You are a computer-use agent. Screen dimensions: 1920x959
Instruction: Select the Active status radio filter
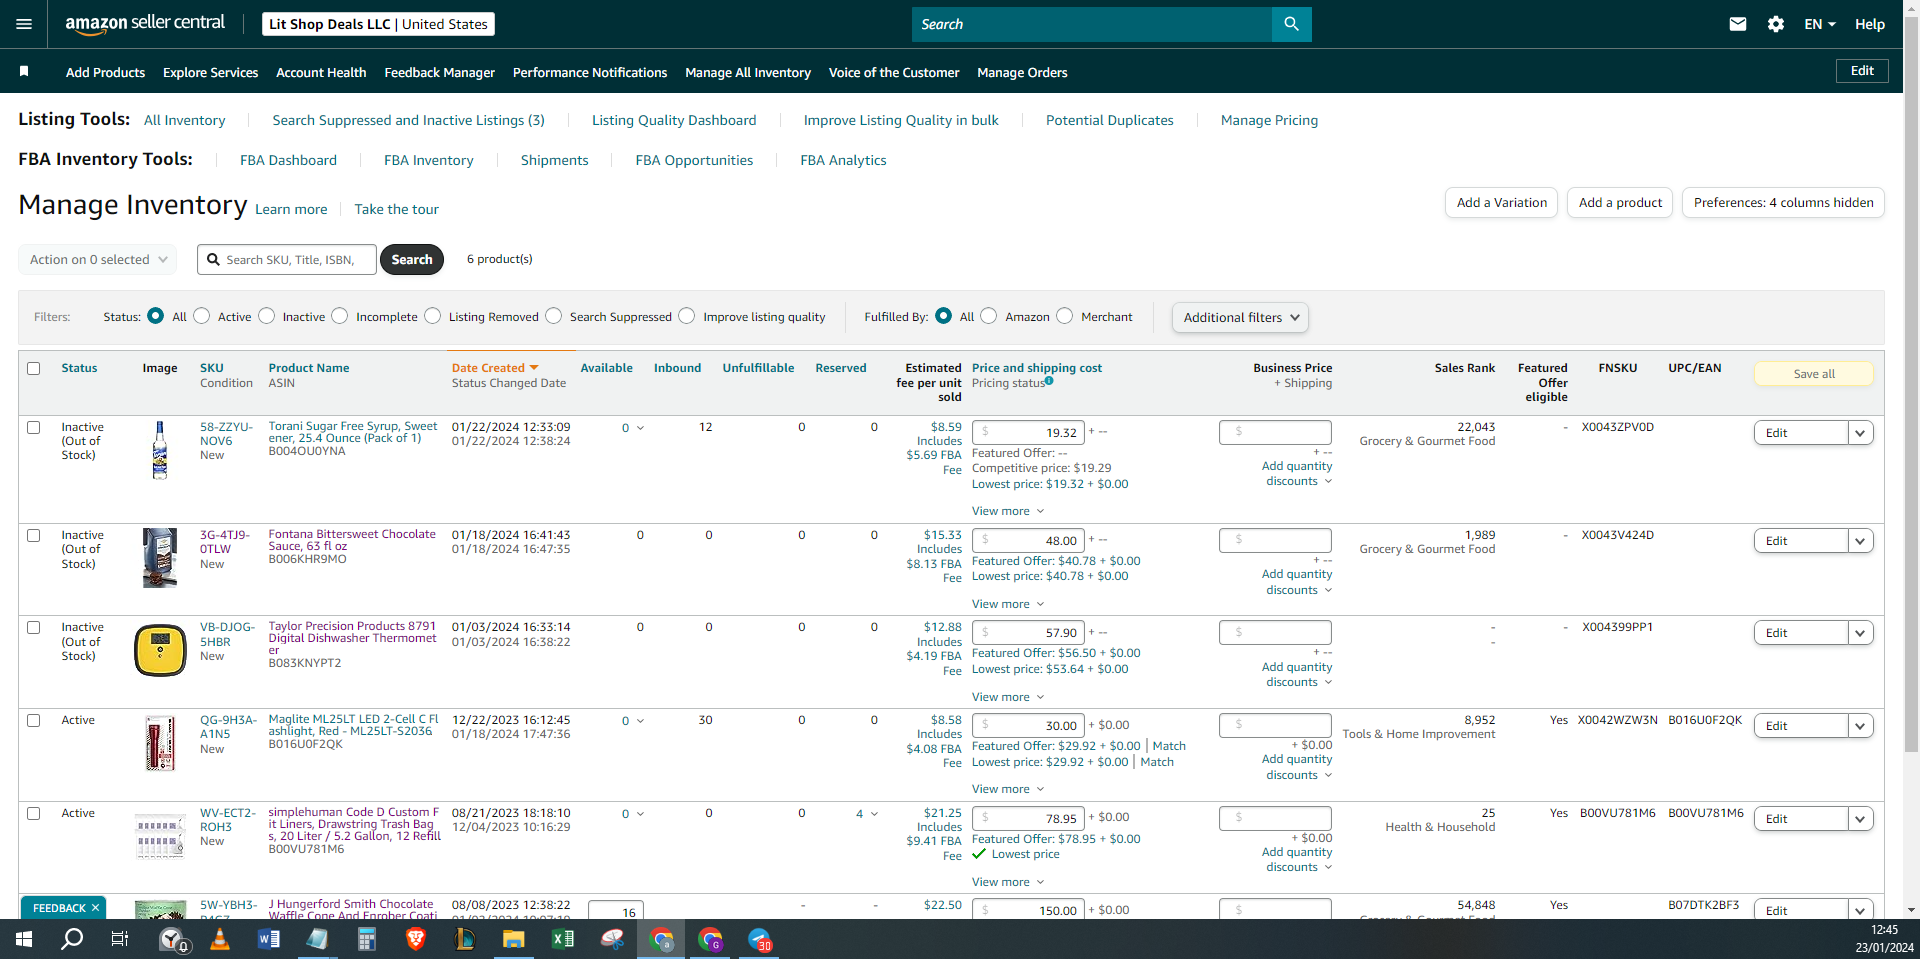[x=202, y=316]
